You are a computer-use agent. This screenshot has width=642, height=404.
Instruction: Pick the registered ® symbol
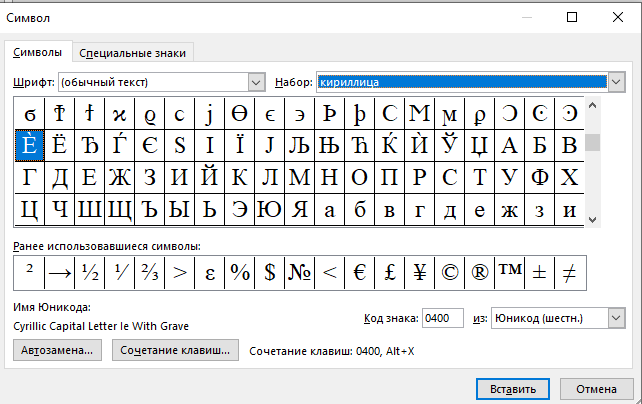click(x=480, y=273)
